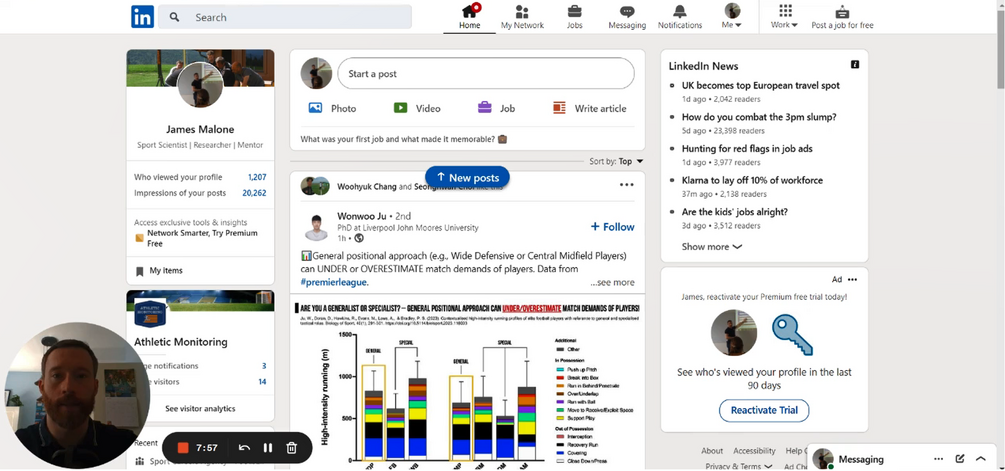The width and height of the screenshot is (1005, 471).
Task: Open Are the kids' jobs alright story
Action: pos(735,212)
